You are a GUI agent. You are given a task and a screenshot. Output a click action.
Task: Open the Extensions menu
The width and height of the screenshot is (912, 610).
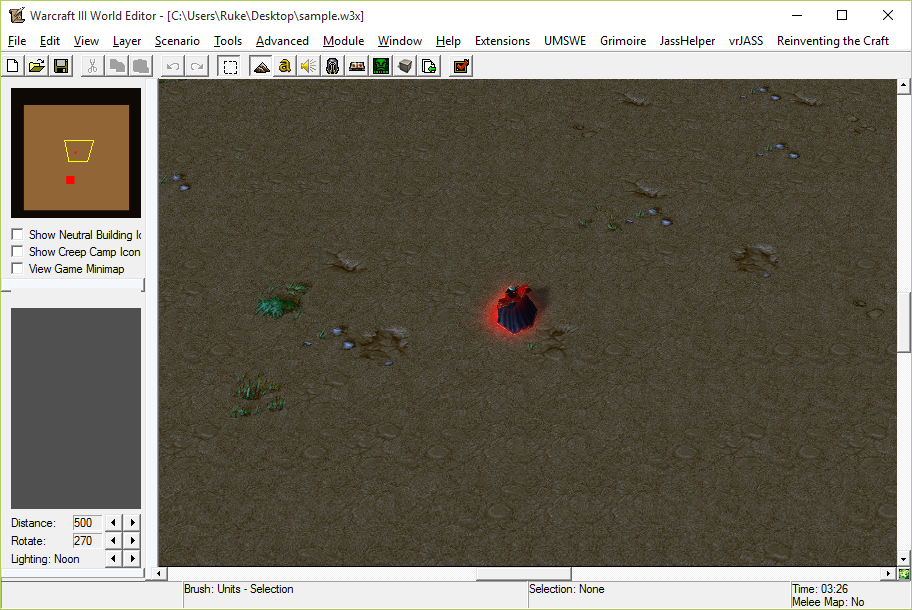503,41
